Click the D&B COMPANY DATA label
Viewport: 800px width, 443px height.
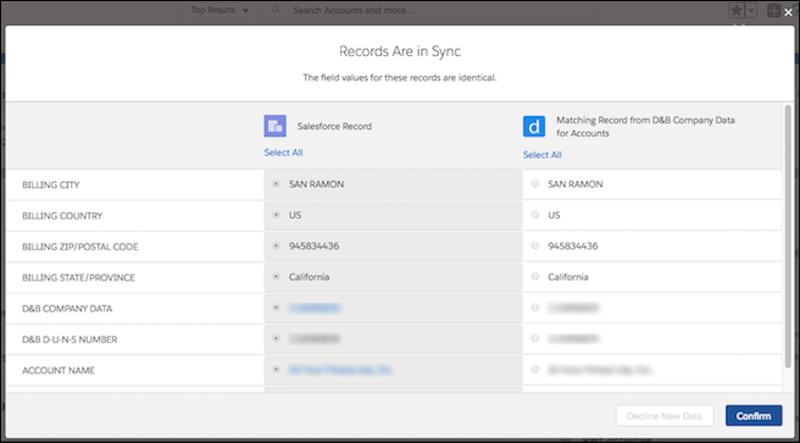[x=67, y=308]
